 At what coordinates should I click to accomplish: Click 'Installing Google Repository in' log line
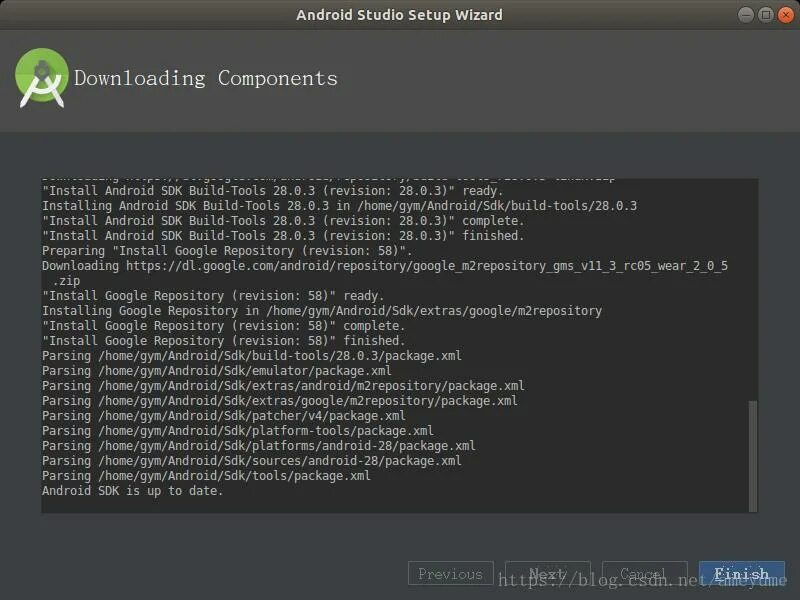[322, 311]
